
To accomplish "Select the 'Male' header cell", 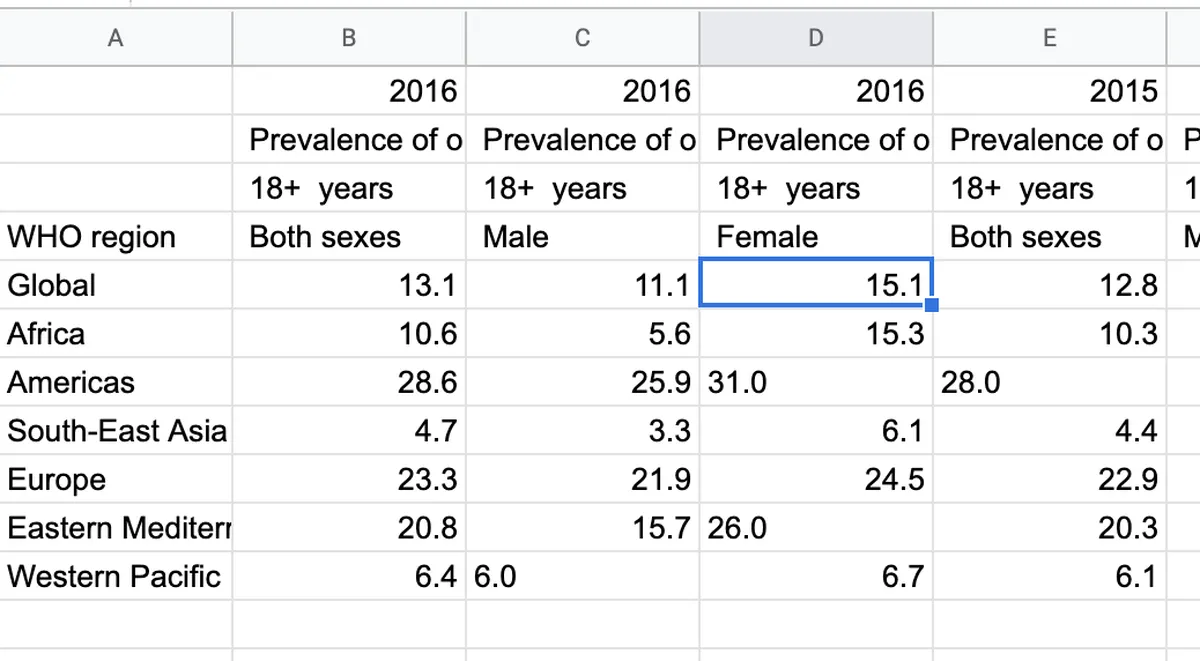I will [582, 237].
